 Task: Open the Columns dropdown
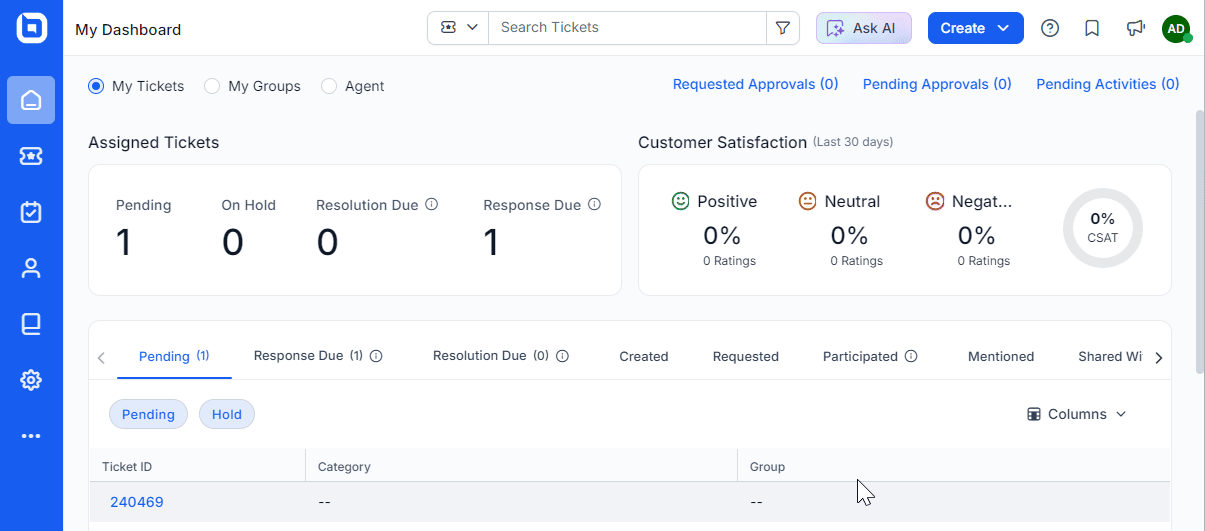[1077, 414]
